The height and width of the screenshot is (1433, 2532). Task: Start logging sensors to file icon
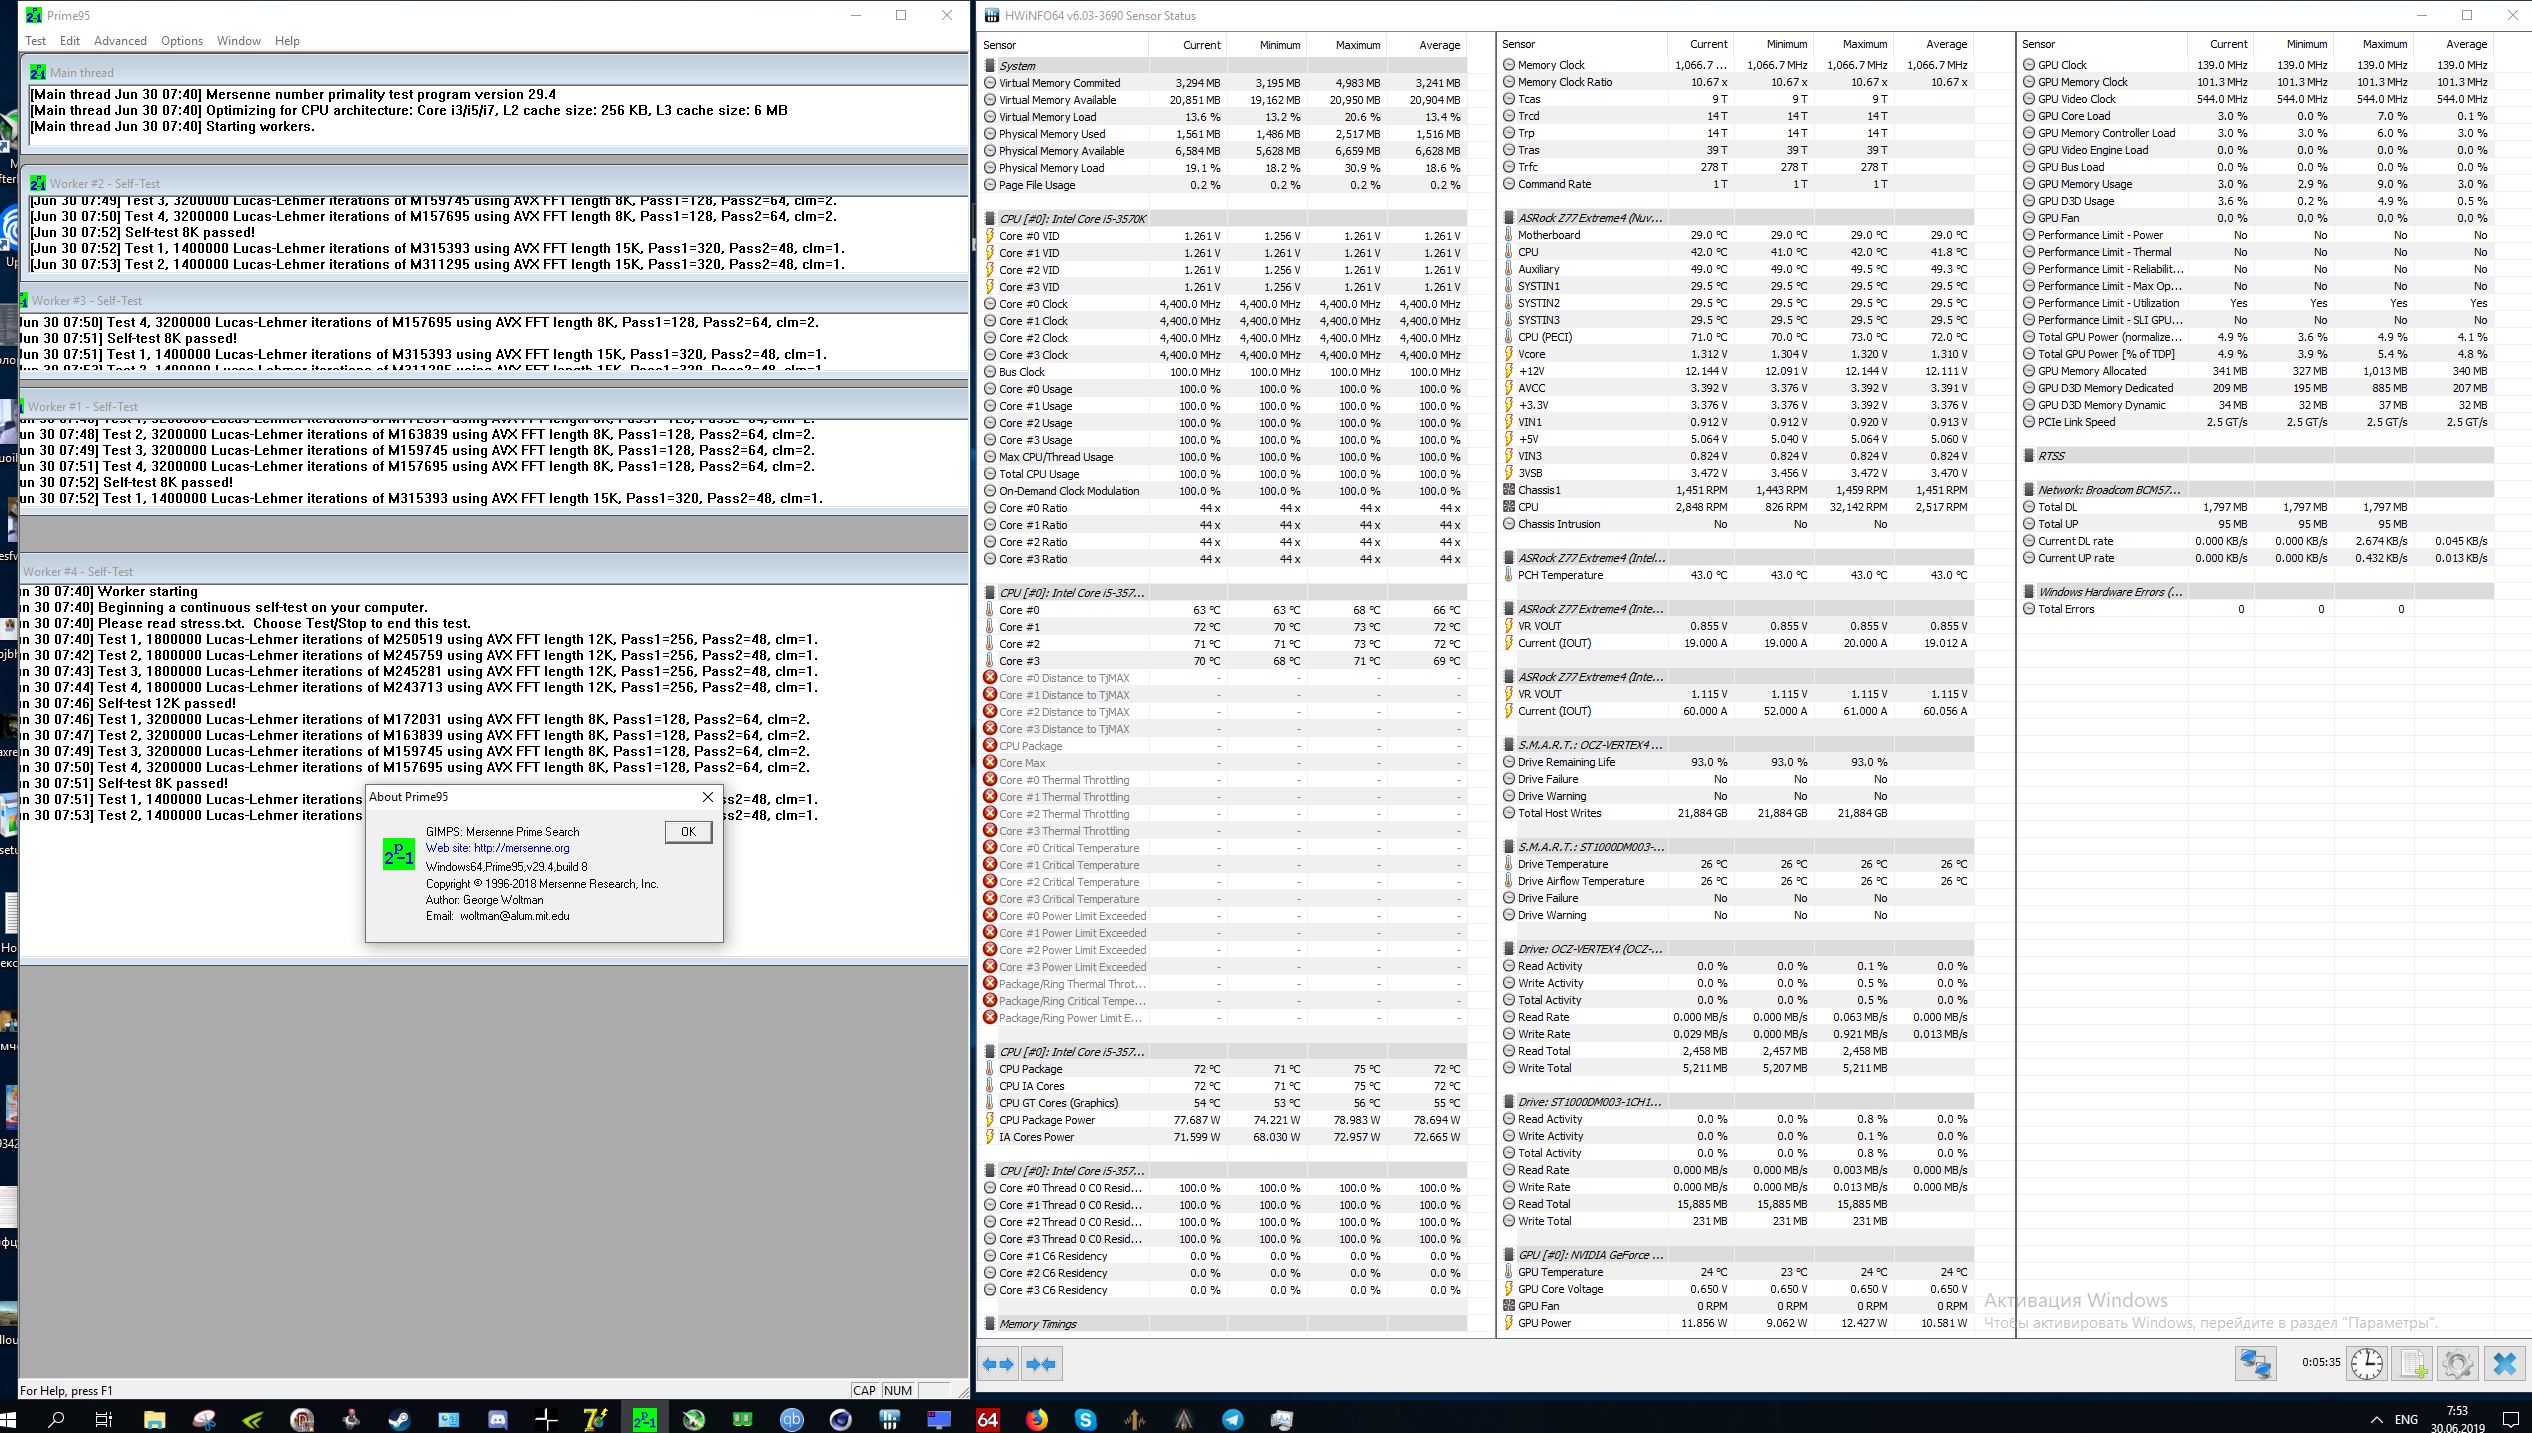2412,1363
